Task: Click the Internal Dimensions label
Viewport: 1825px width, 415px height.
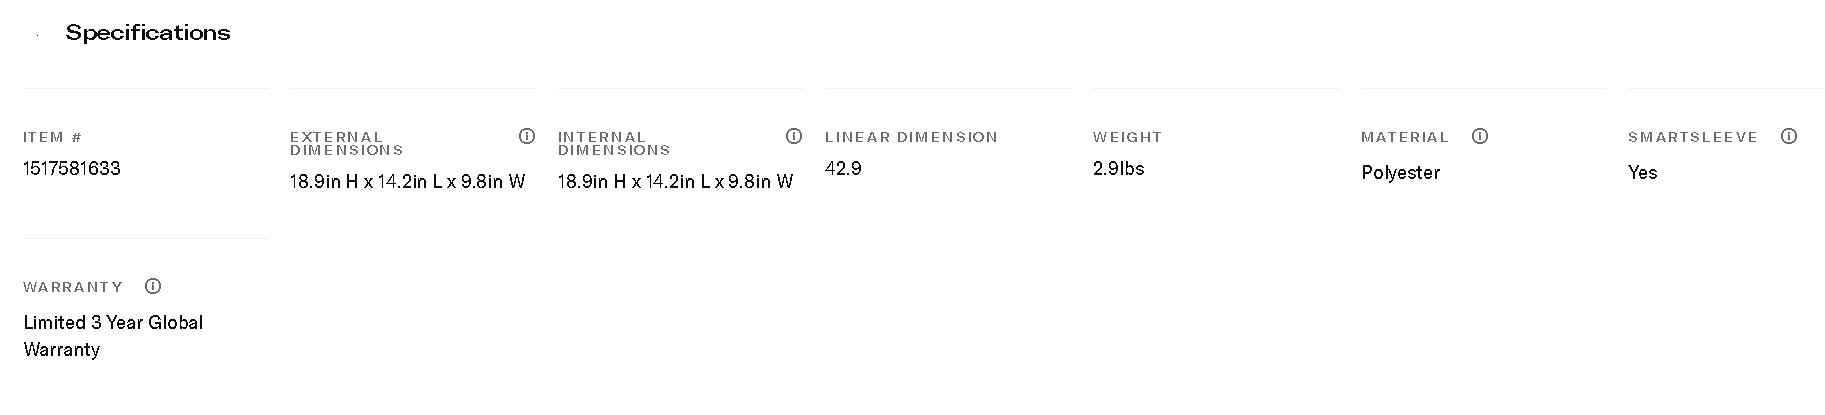Action: pyautogui.click(x=613, y=143)
